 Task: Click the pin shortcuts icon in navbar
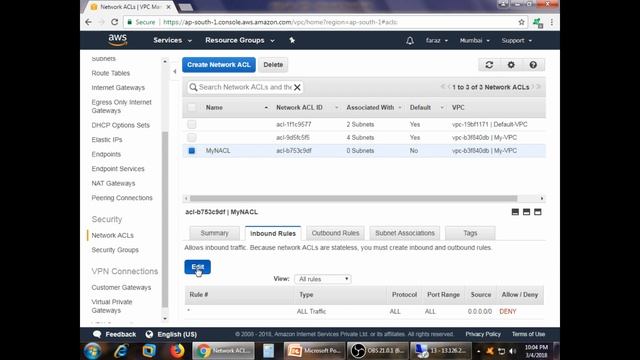pyautogui.click(x=292, y=40)
